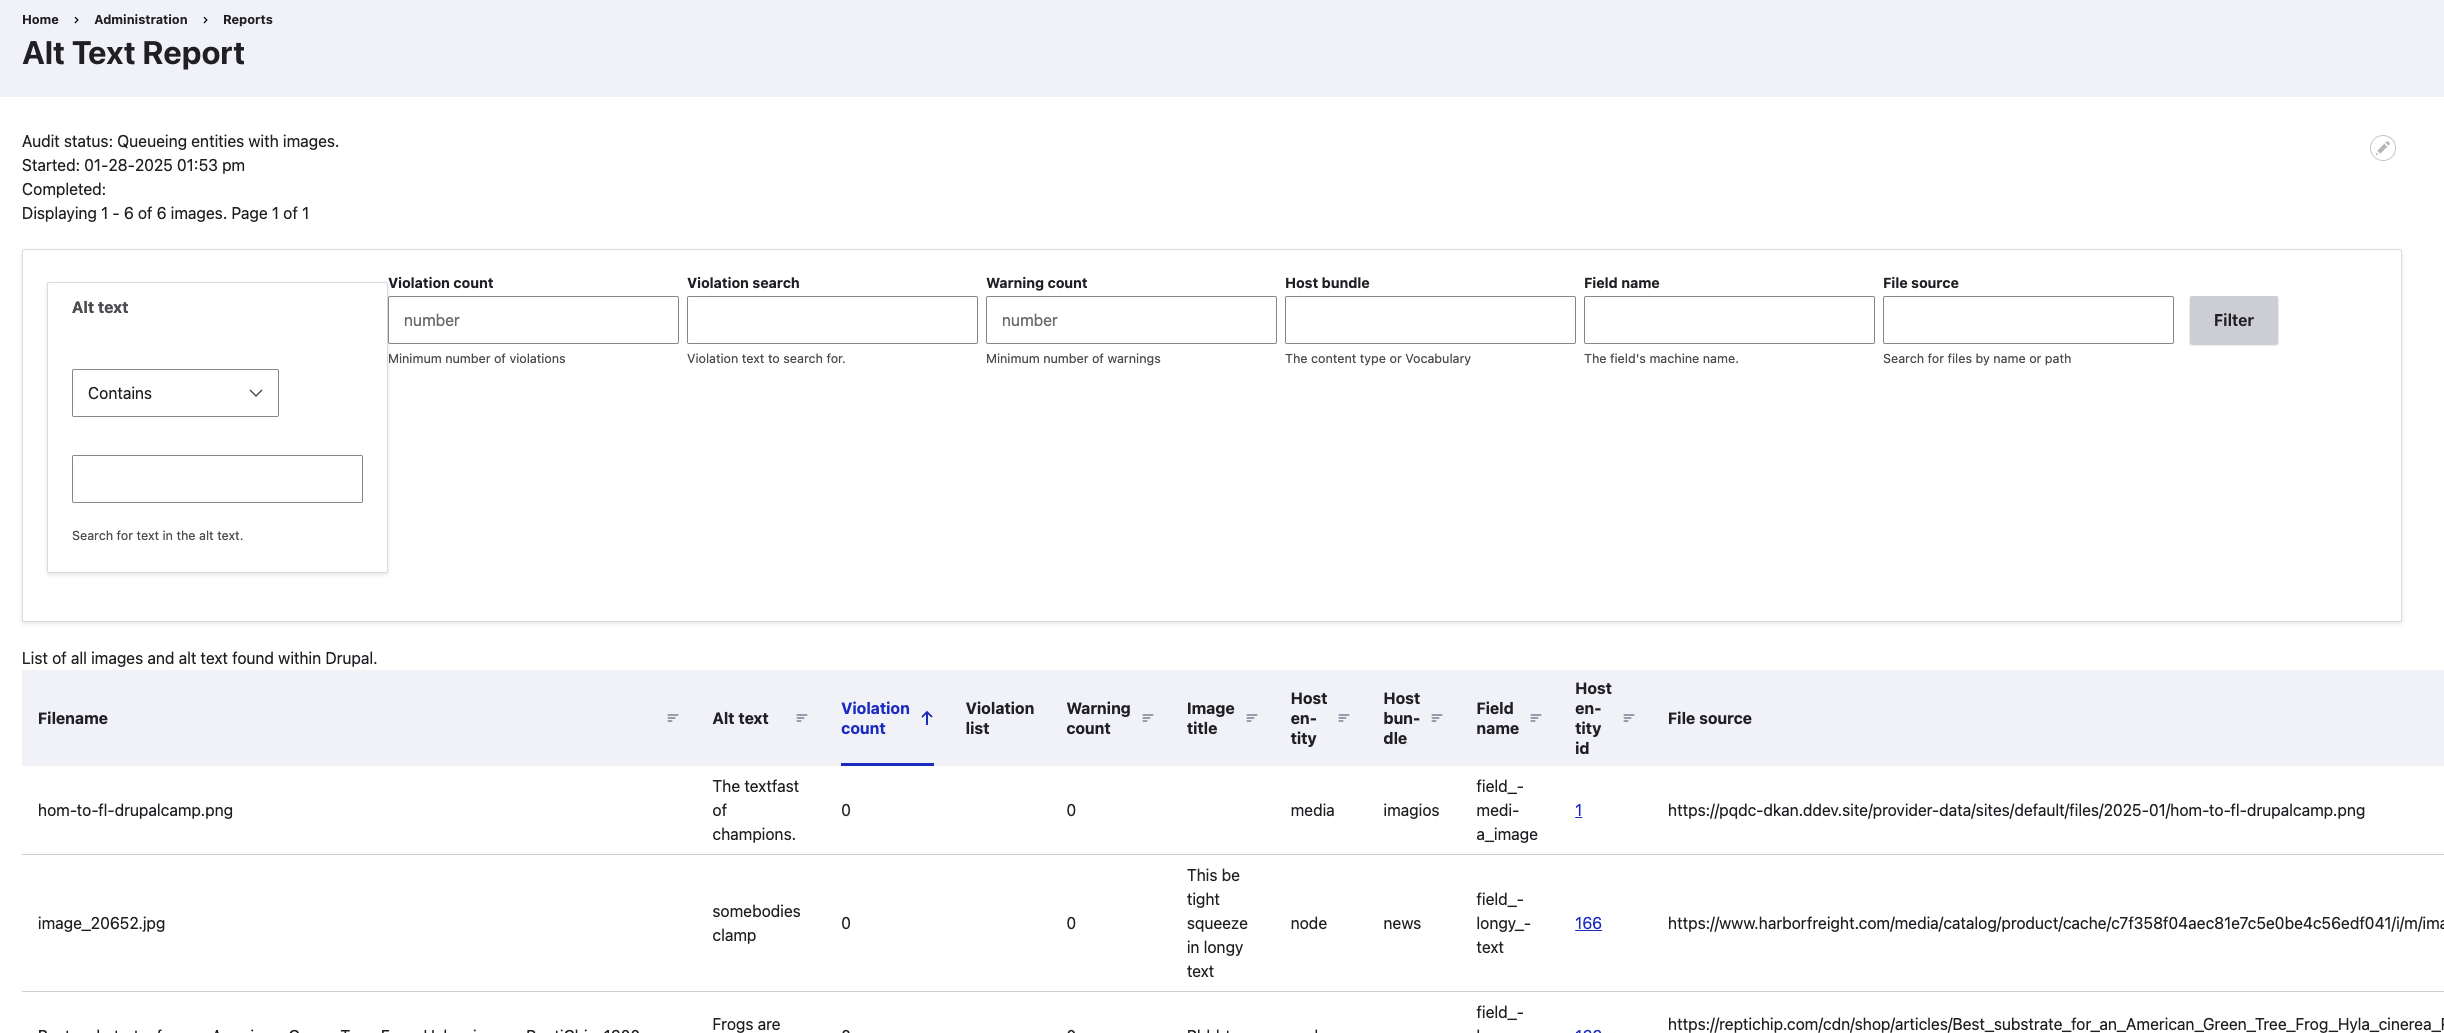The width and height of the screenshot is (2444, 1033).
Task: Sort table by Violation count column
Action: 874,718
